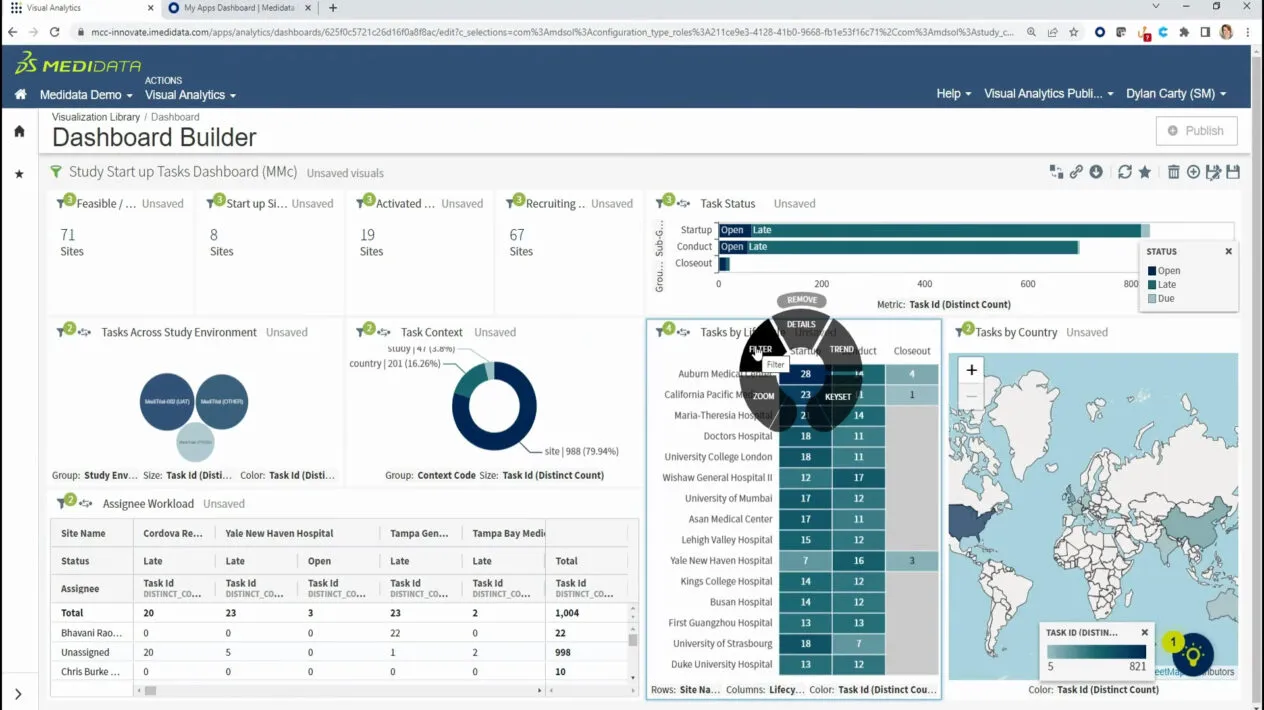Open the Visual Analytics menu under Actions
Screen dimensions: 1264x710
pos(189,96)
